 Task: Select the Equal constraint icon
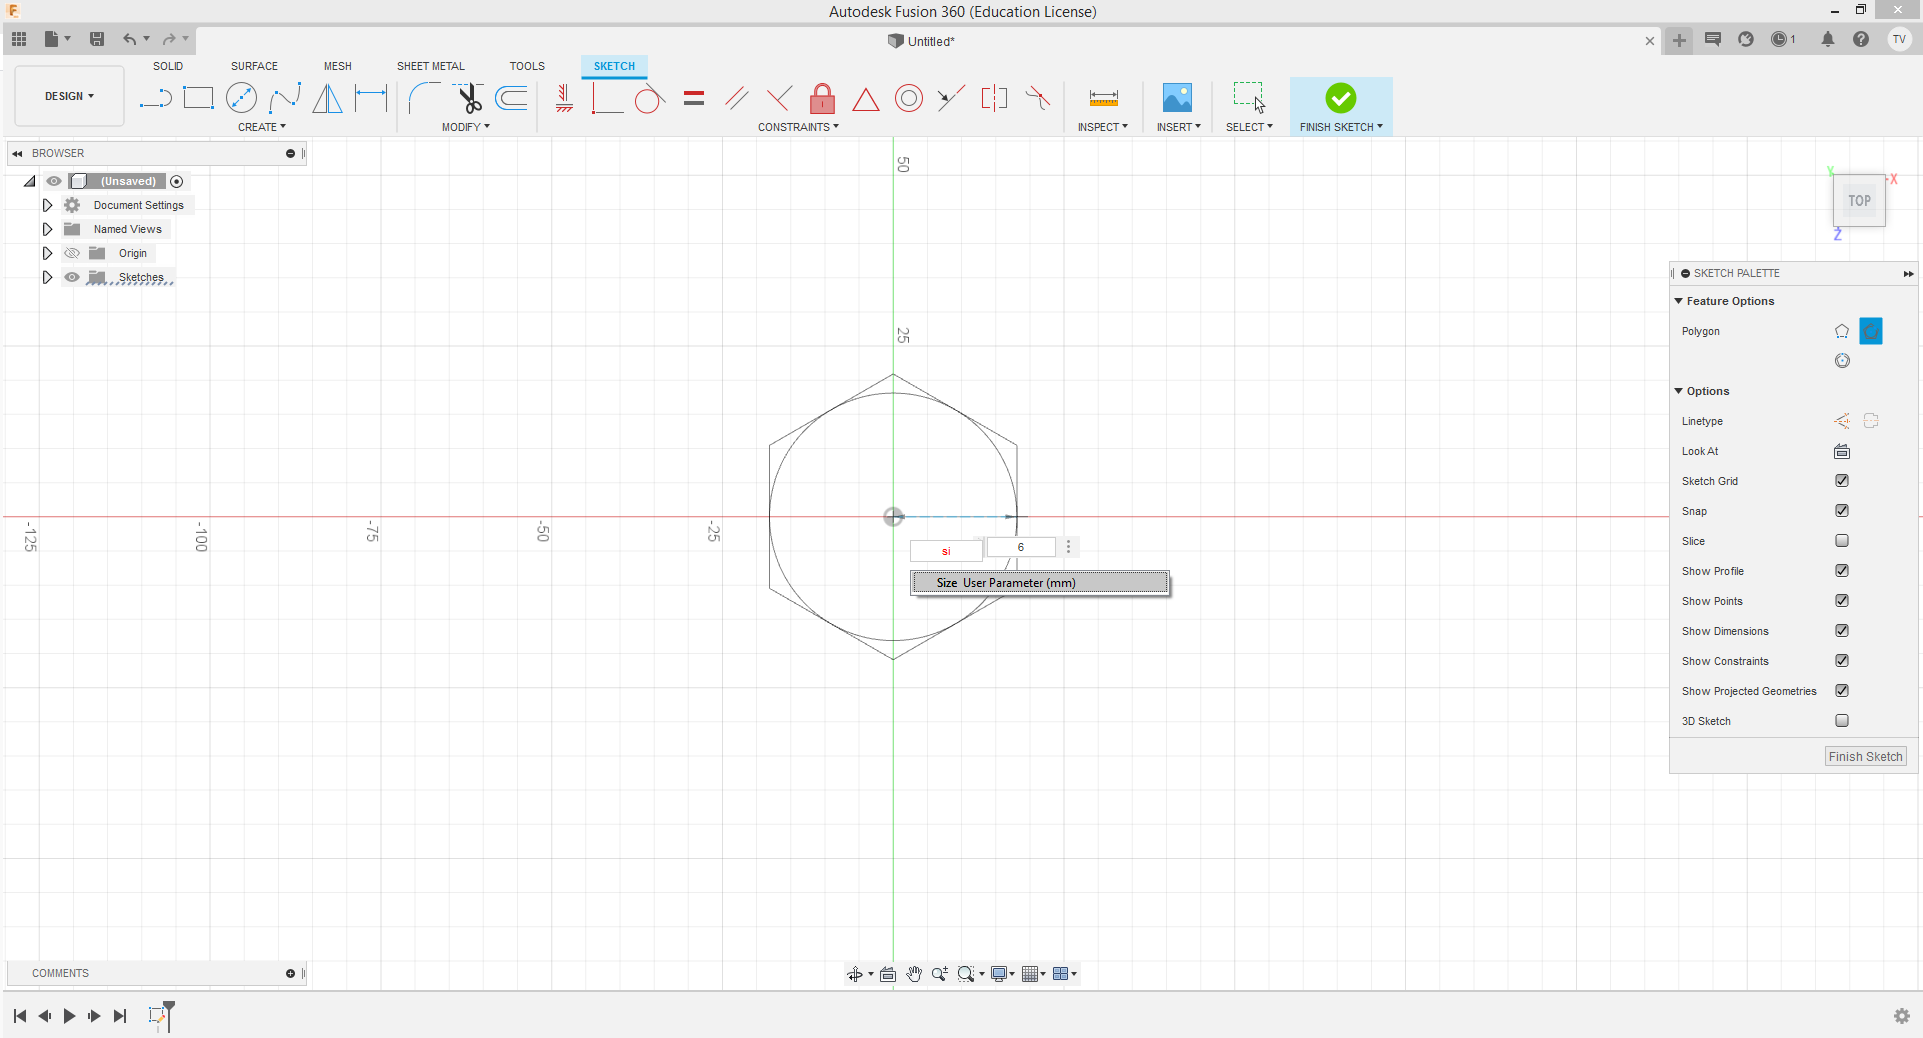pos(694,98)
